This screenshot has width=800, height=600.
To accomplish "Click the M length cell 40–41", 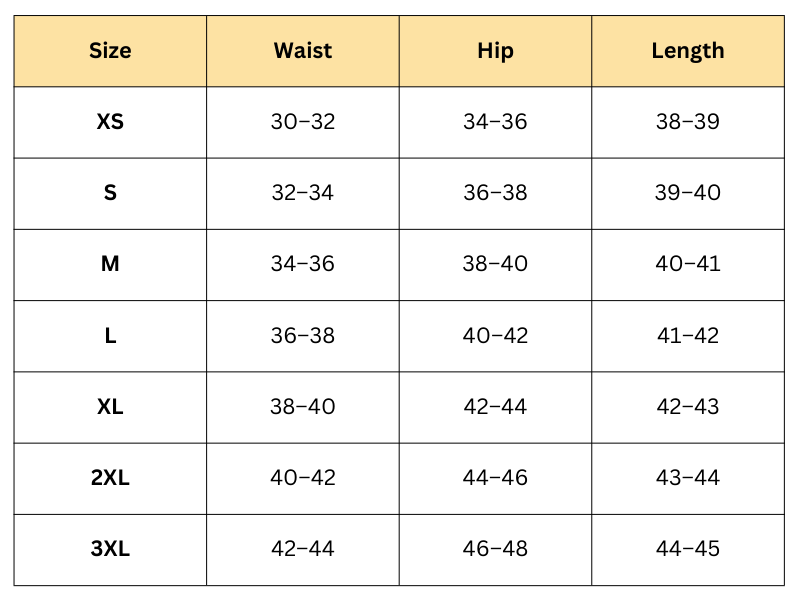I will click(687, 264).
